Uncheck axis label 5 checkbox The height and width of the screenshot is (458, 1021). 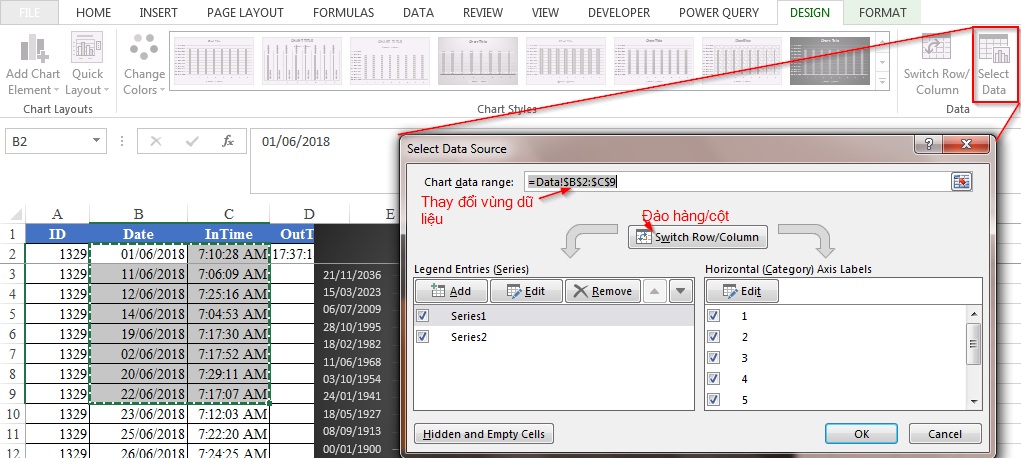tap(714, 399)
